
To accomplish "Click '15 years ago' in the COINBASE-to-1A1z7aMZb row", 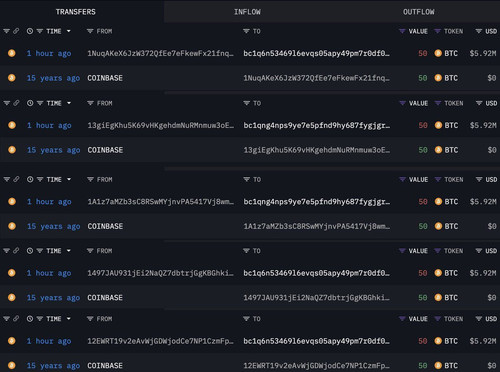I will pos(54,226).
